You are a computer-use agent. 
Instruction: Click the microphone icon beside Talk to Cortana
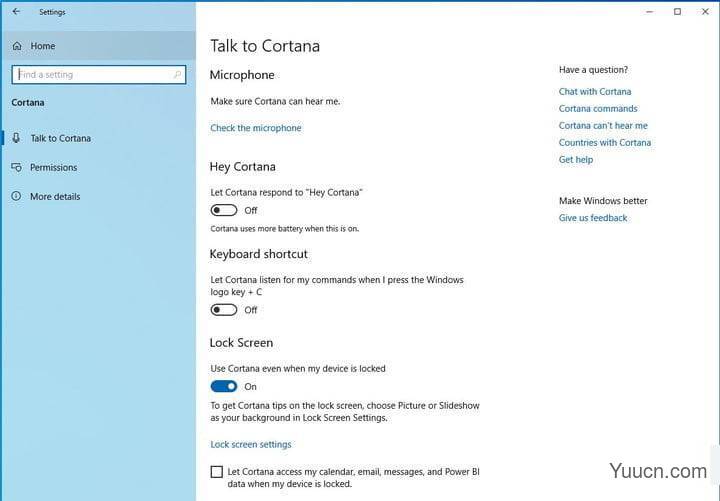(16, 138)
